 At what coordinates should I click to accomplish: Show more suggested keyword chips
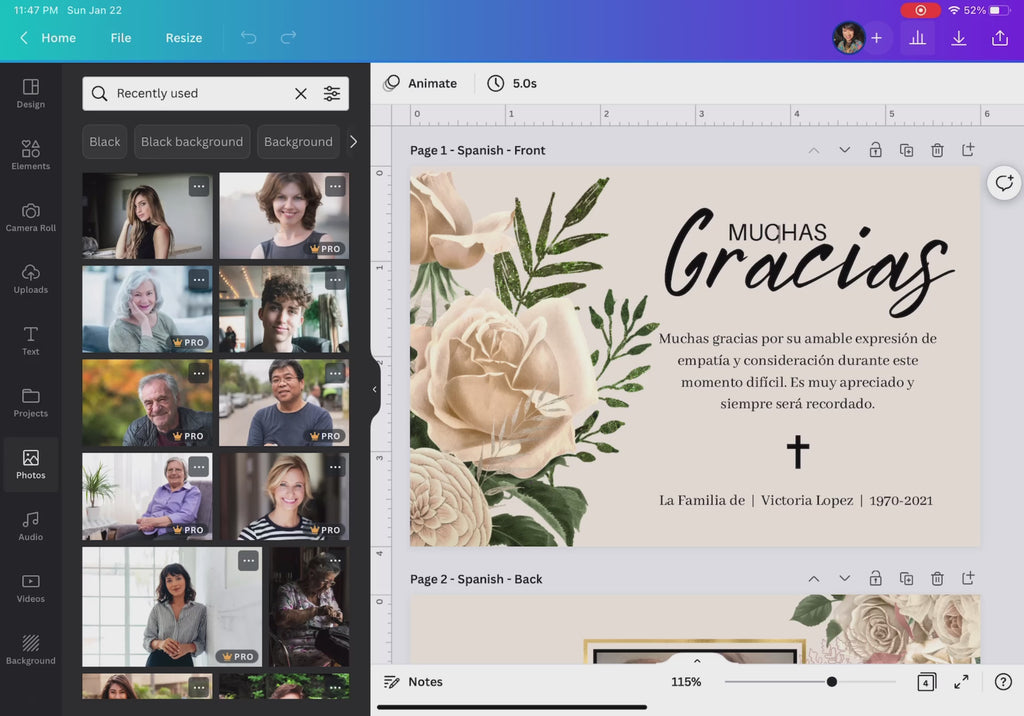[353, 142]
